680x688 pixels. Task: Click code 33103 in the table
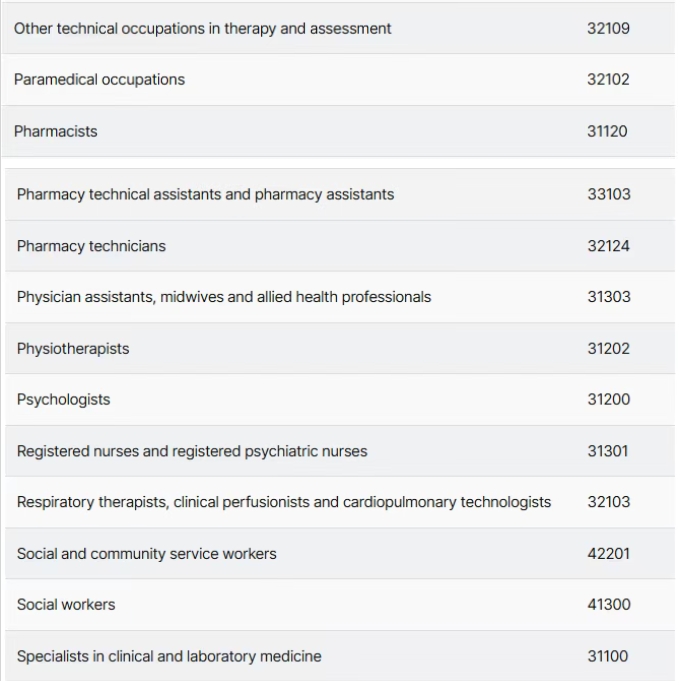tap(609, 194)
